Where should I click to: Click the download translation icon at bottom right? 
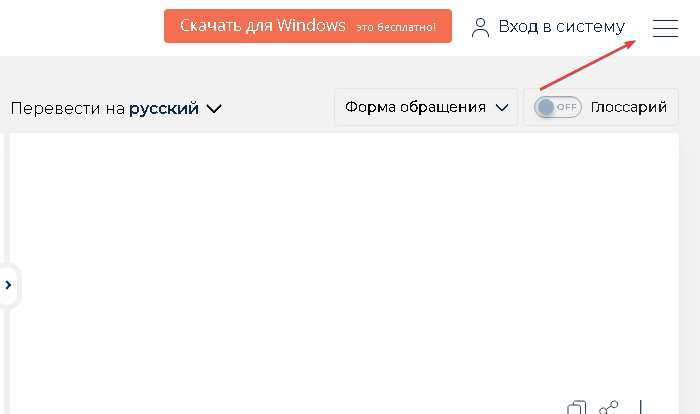[x=643, y=408]
